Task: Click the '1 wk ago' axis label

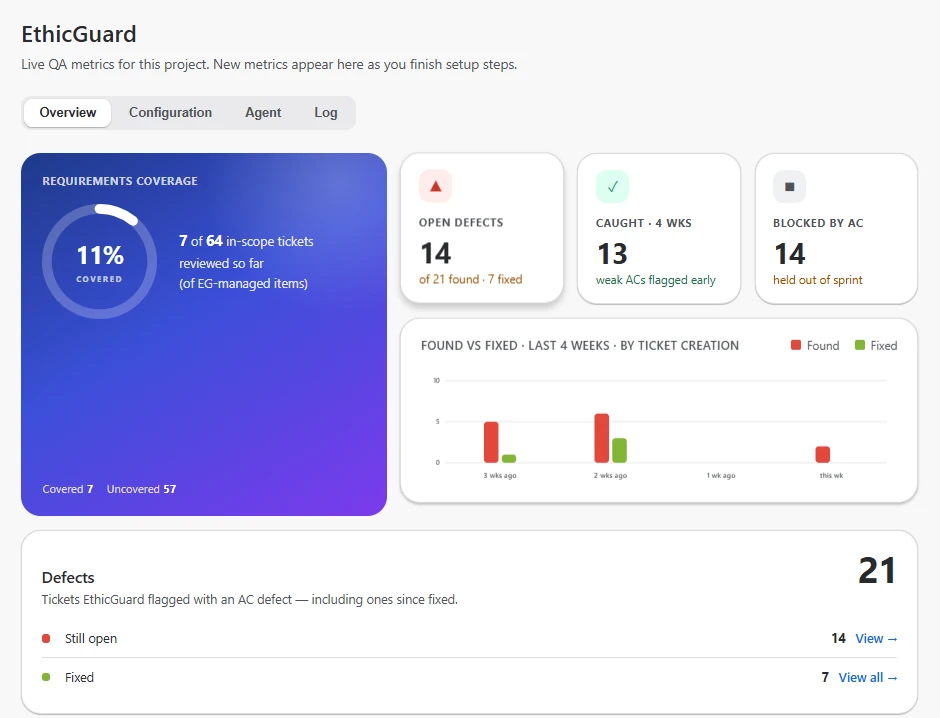Action: pyautogui.click(x=721, y=475)
